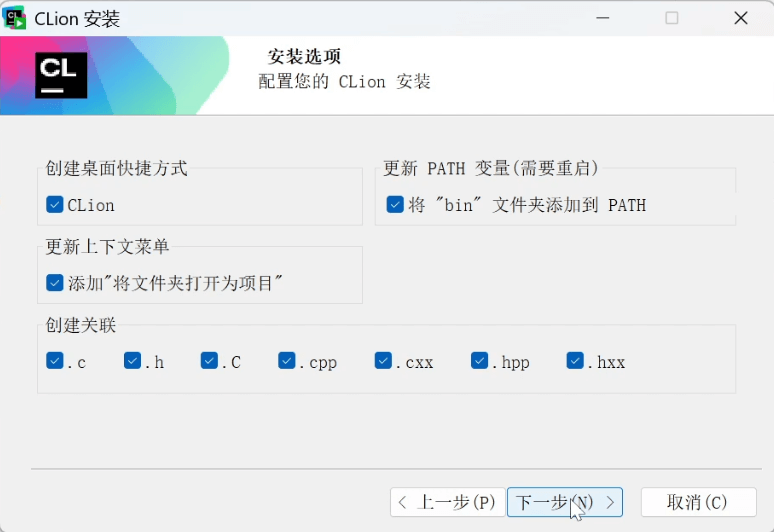This screenshot has width=774, height=532.
Task: Toggle the .h file association checkbox
Action: click(132, 361)
